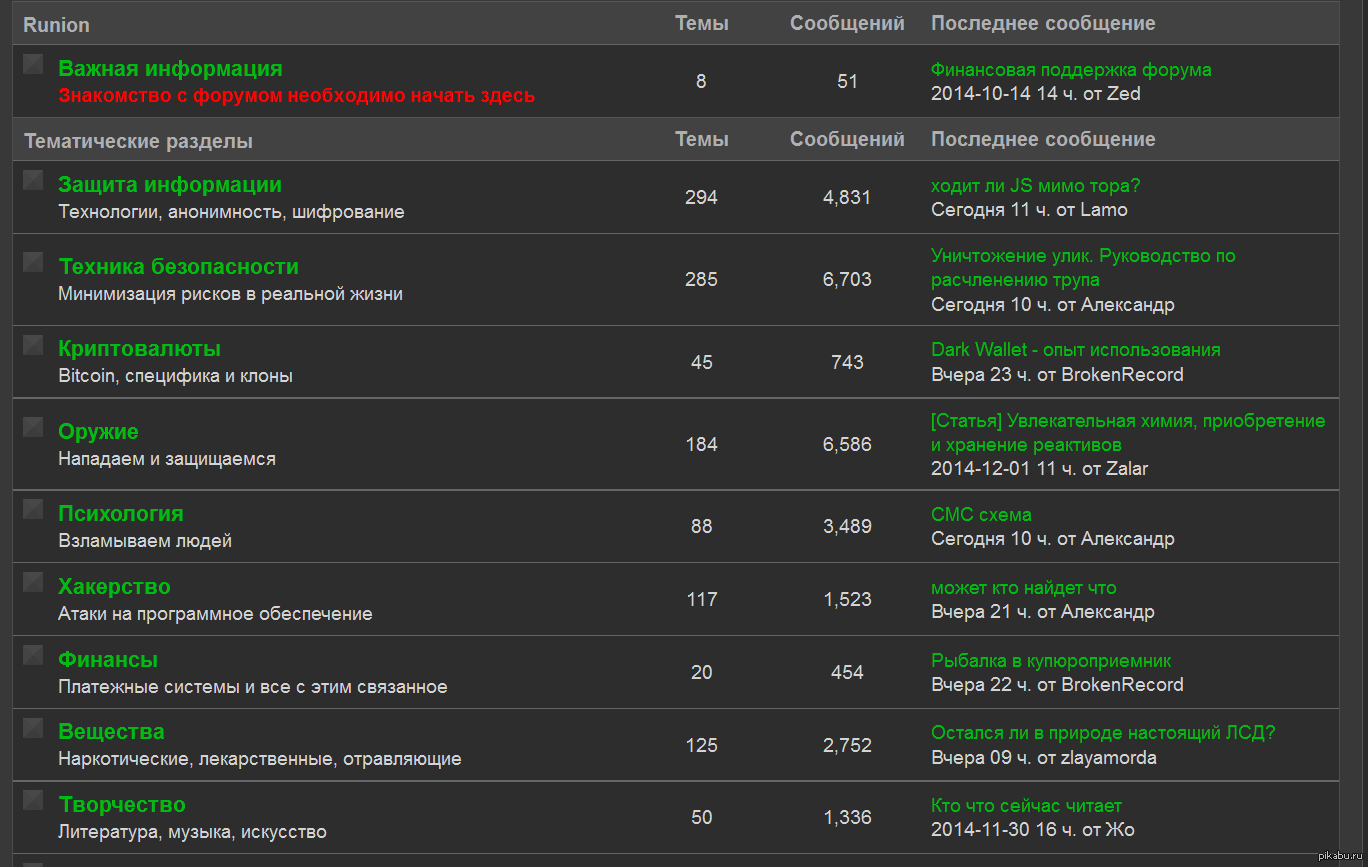The width and height of the screenshot is (1368, 867).
Task: Open 'Dark Wallet - опыт использования' thread
Action: point(1075,350)
